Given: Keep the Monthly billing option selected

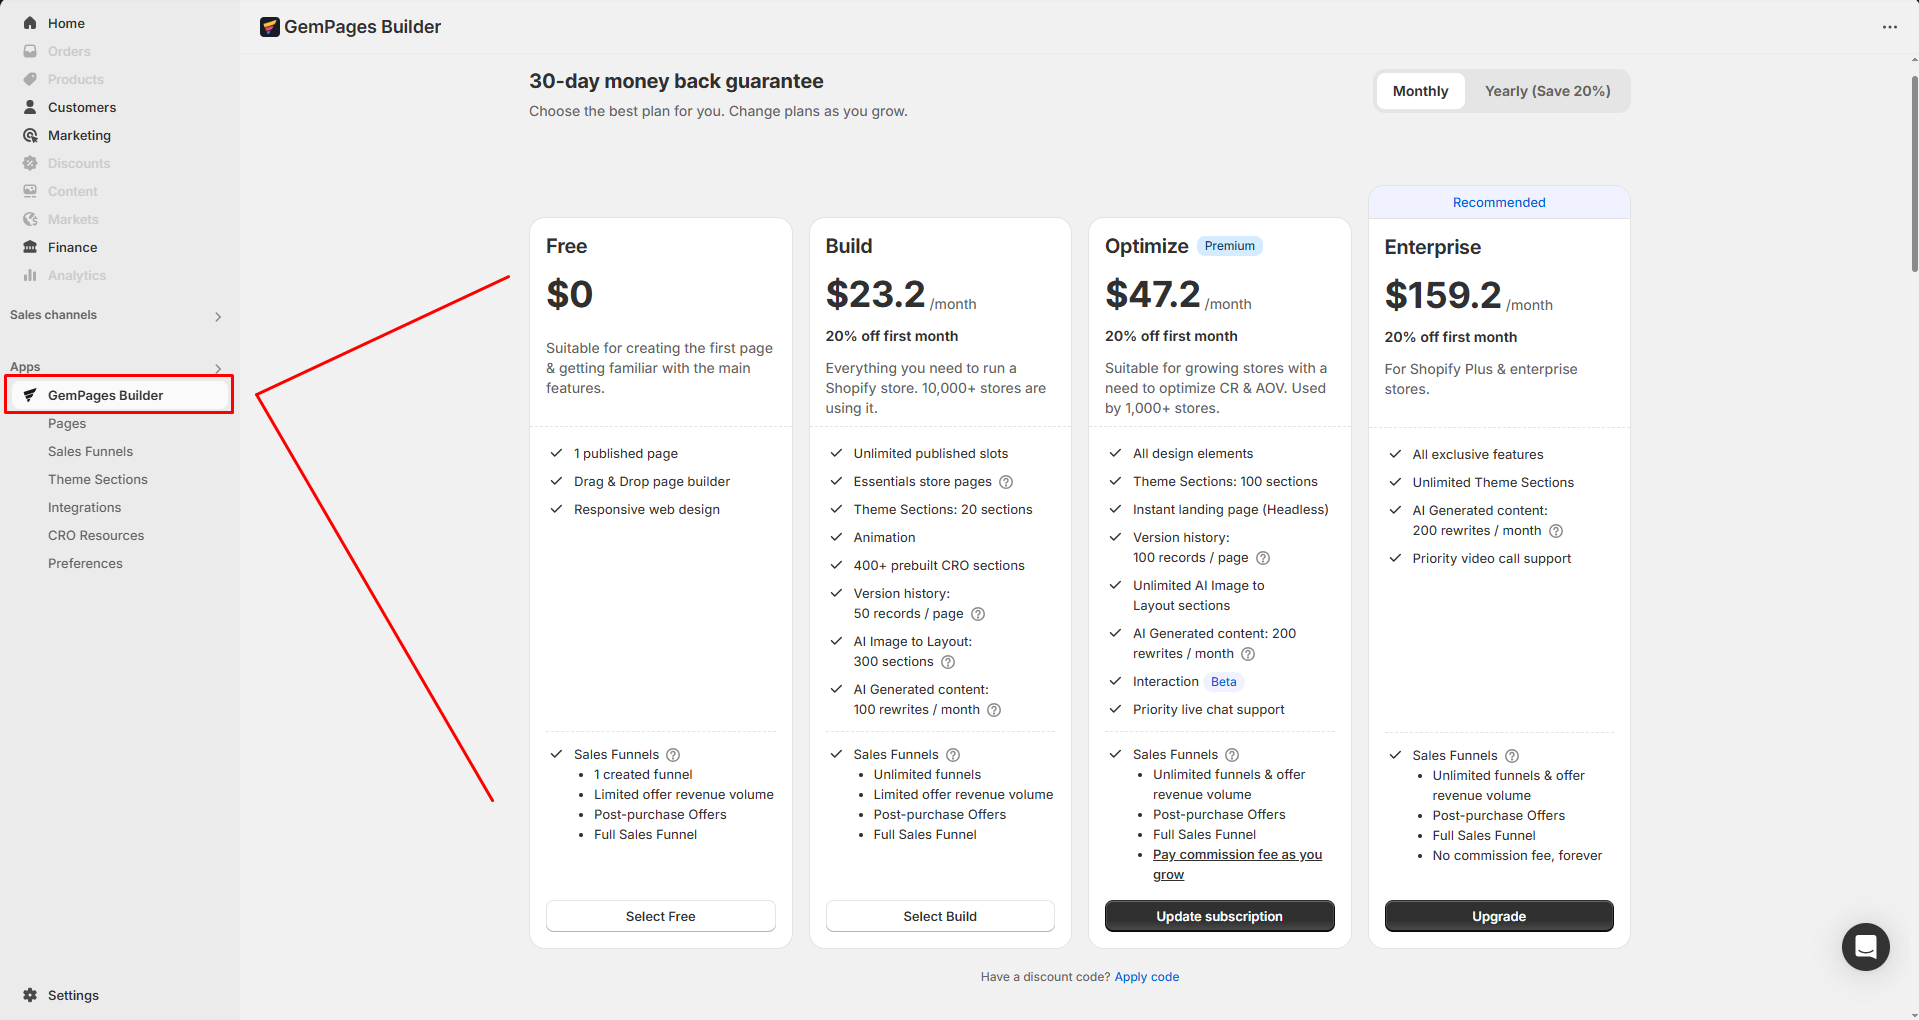Looking at the screenshot, I should tap(1419, 90).
